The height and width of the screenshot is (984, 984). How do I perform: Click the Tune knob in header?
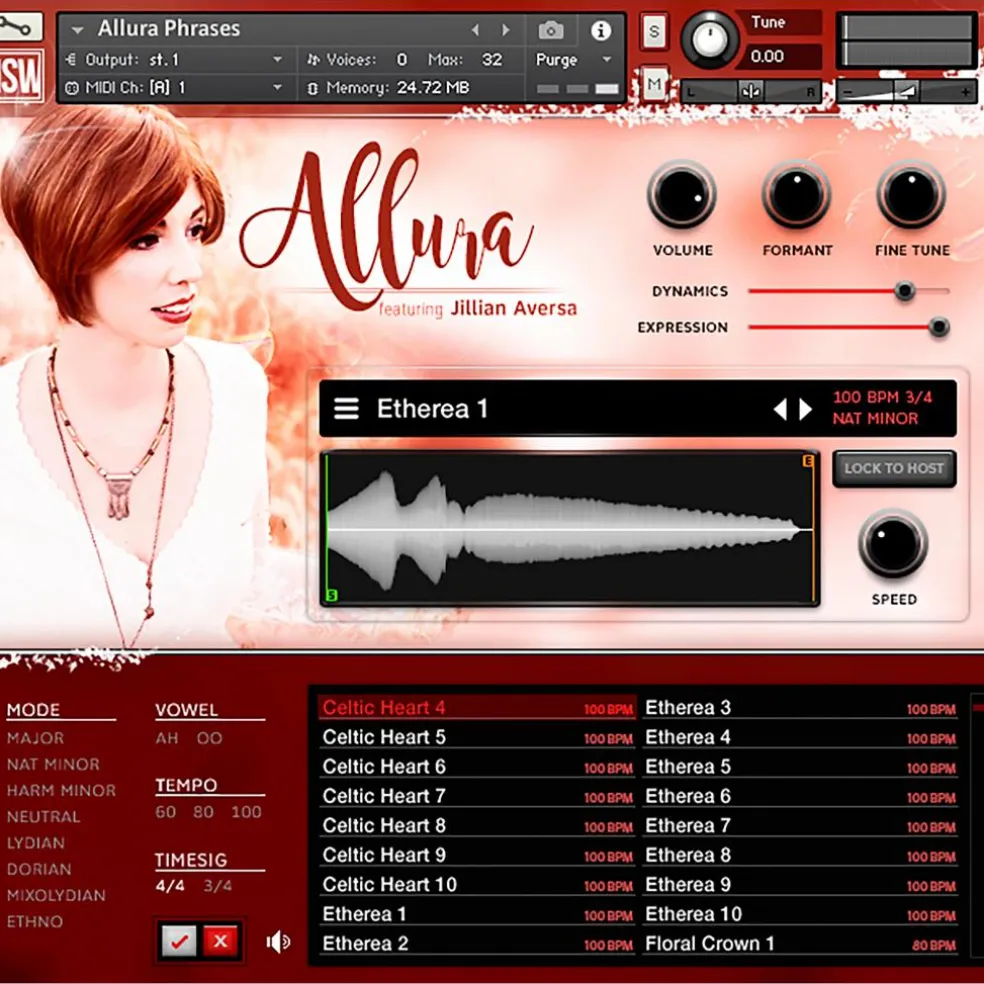pos(710,40)
